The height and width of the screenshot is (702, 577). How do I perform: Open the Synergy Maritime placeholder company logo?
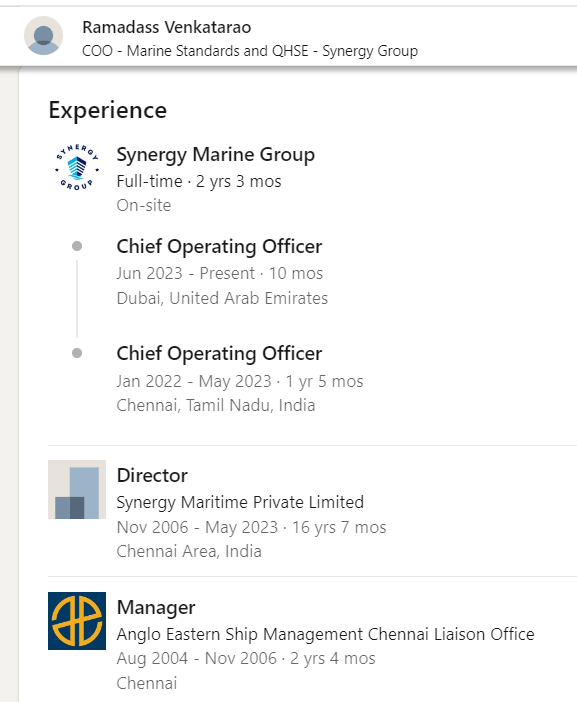(x=77, y=489)
